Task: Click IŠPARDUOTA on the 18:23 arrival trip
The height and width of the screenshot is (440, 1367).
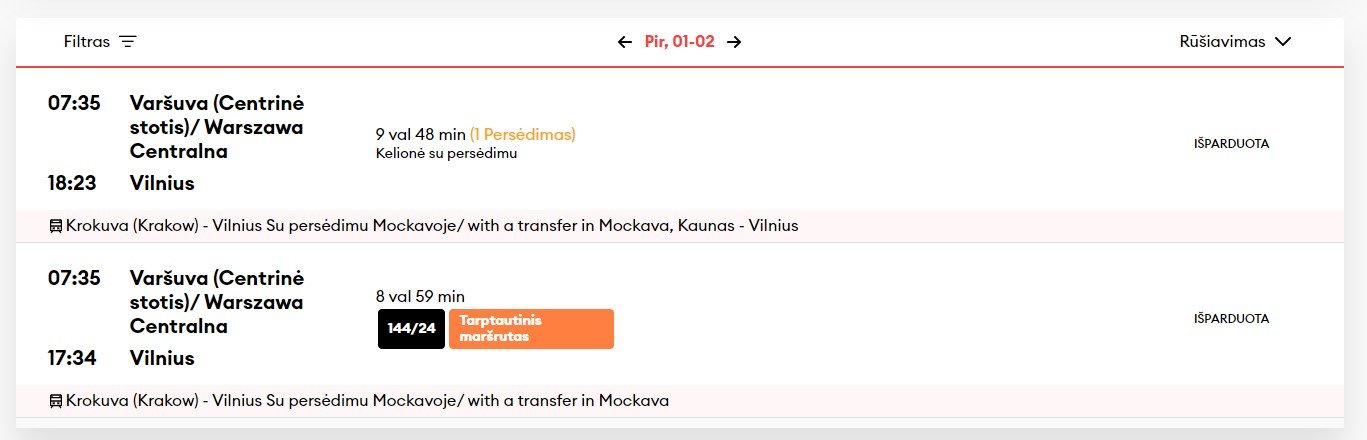Action: [x=1231, y=143]
